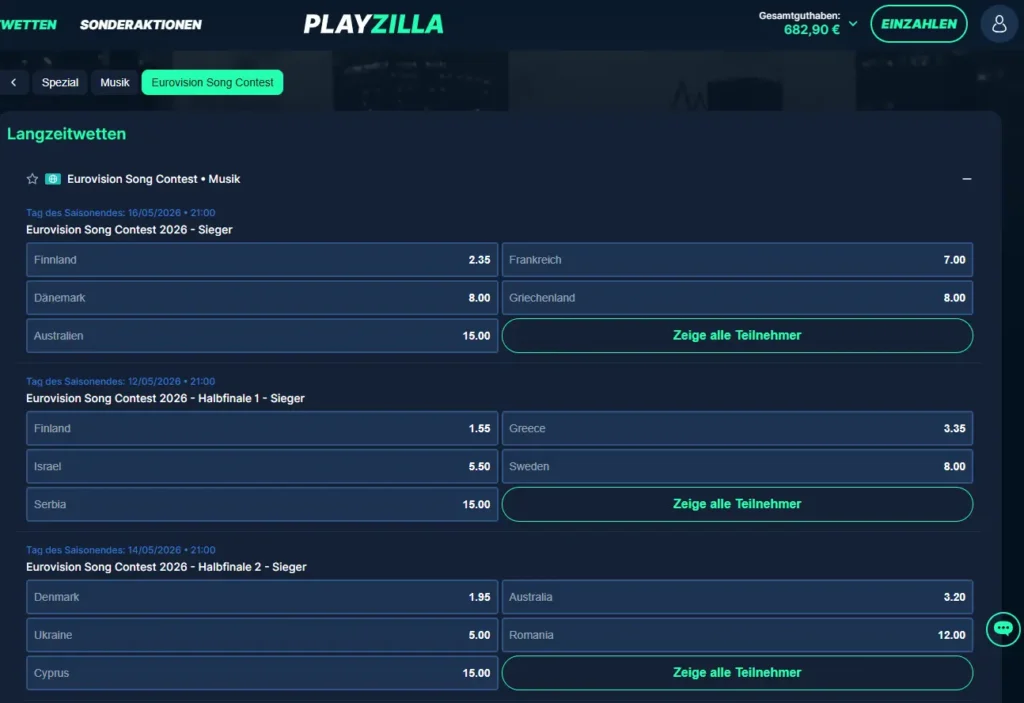Select Cyprus at odds 15.00
The height and width of the screenshot is (703, 1024).
click(262, 672)
